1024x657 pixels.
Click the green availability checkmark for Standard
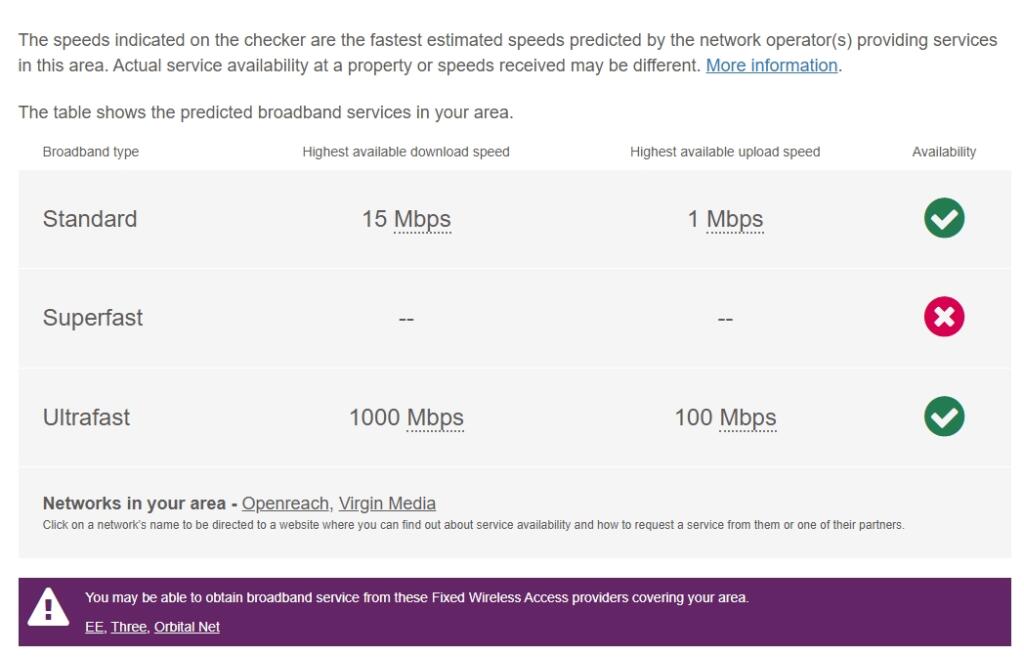click(x=943, y=218)
